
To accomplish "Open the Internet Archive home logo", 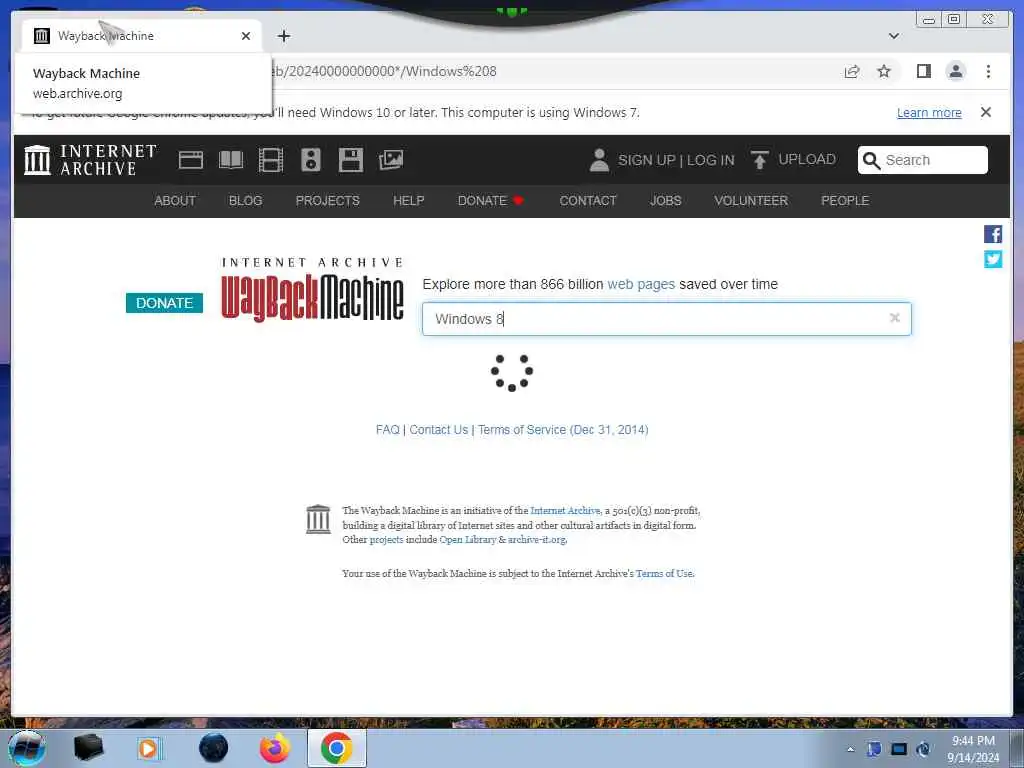I will pyautogui.click(x=90, y=160).
